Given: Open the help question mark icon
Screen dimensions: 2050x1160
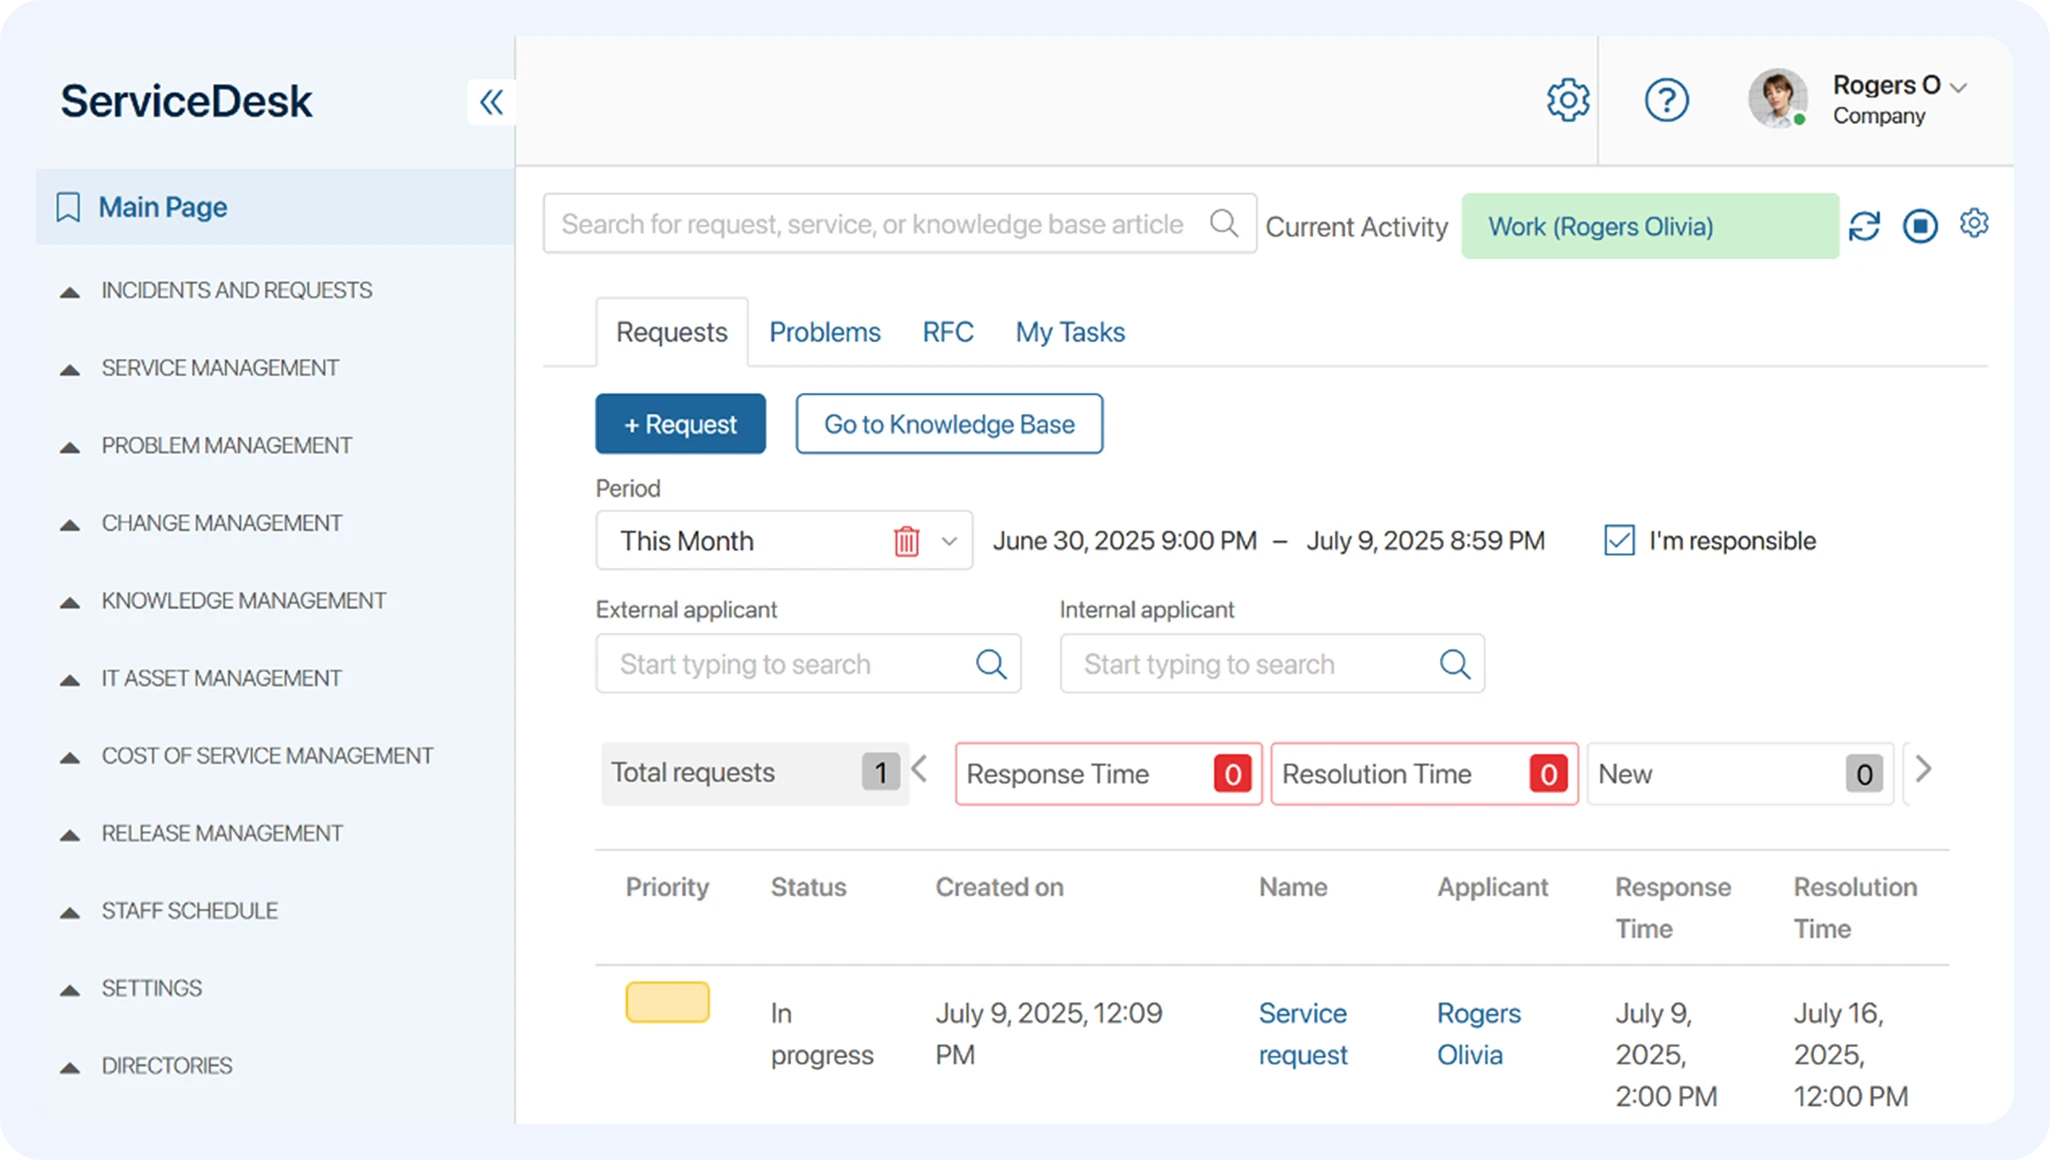Looking at the screenshot, I should tap(1666, 100).
